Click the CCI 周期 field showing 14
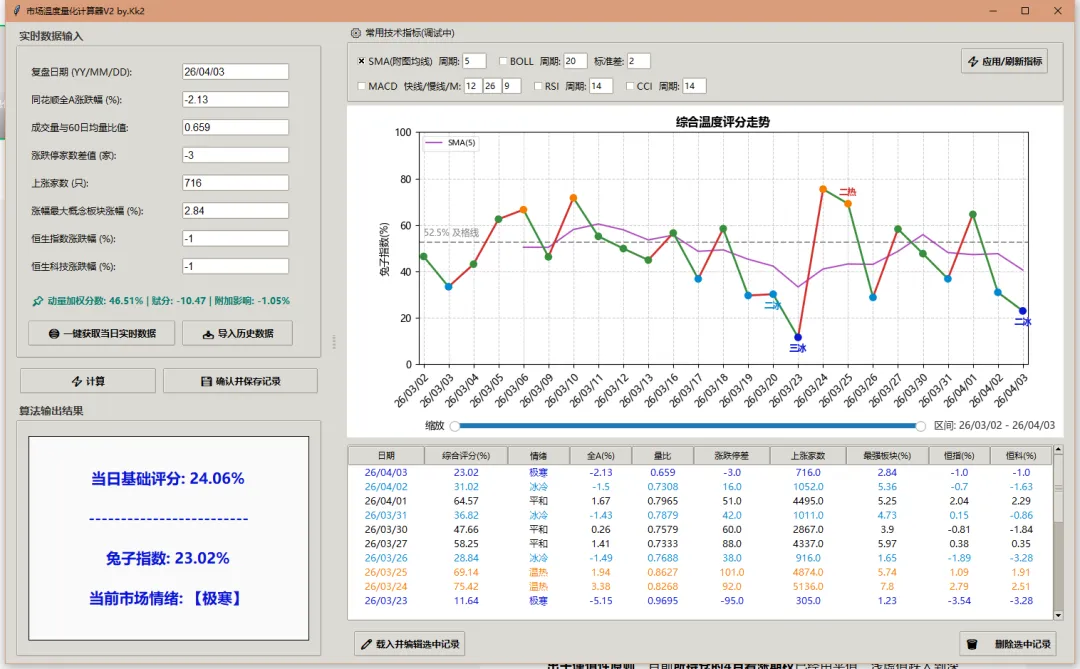Image resolution: width=1080 pixels, height=669 pixels. point(694,86)
